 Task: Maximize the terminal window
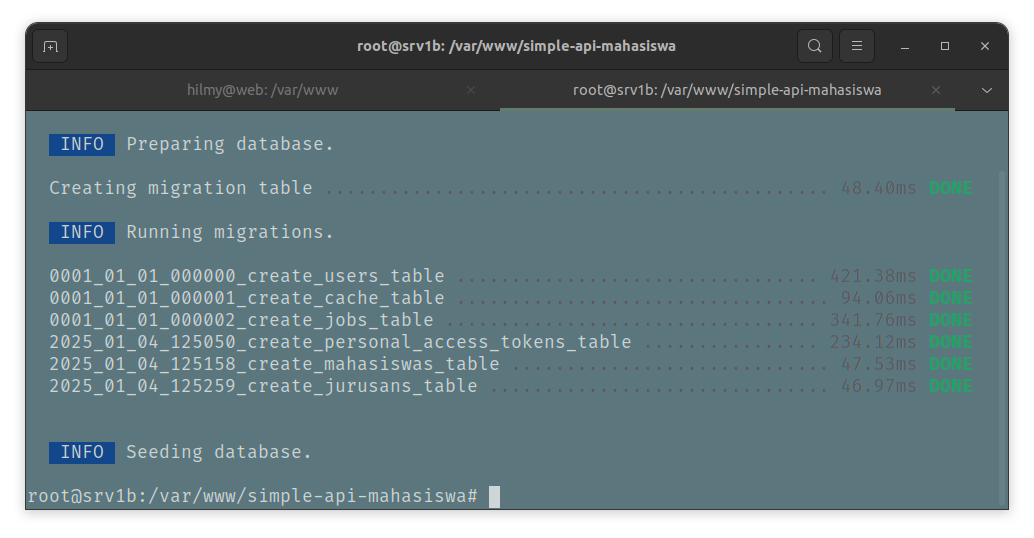click(x=945, y=46)
